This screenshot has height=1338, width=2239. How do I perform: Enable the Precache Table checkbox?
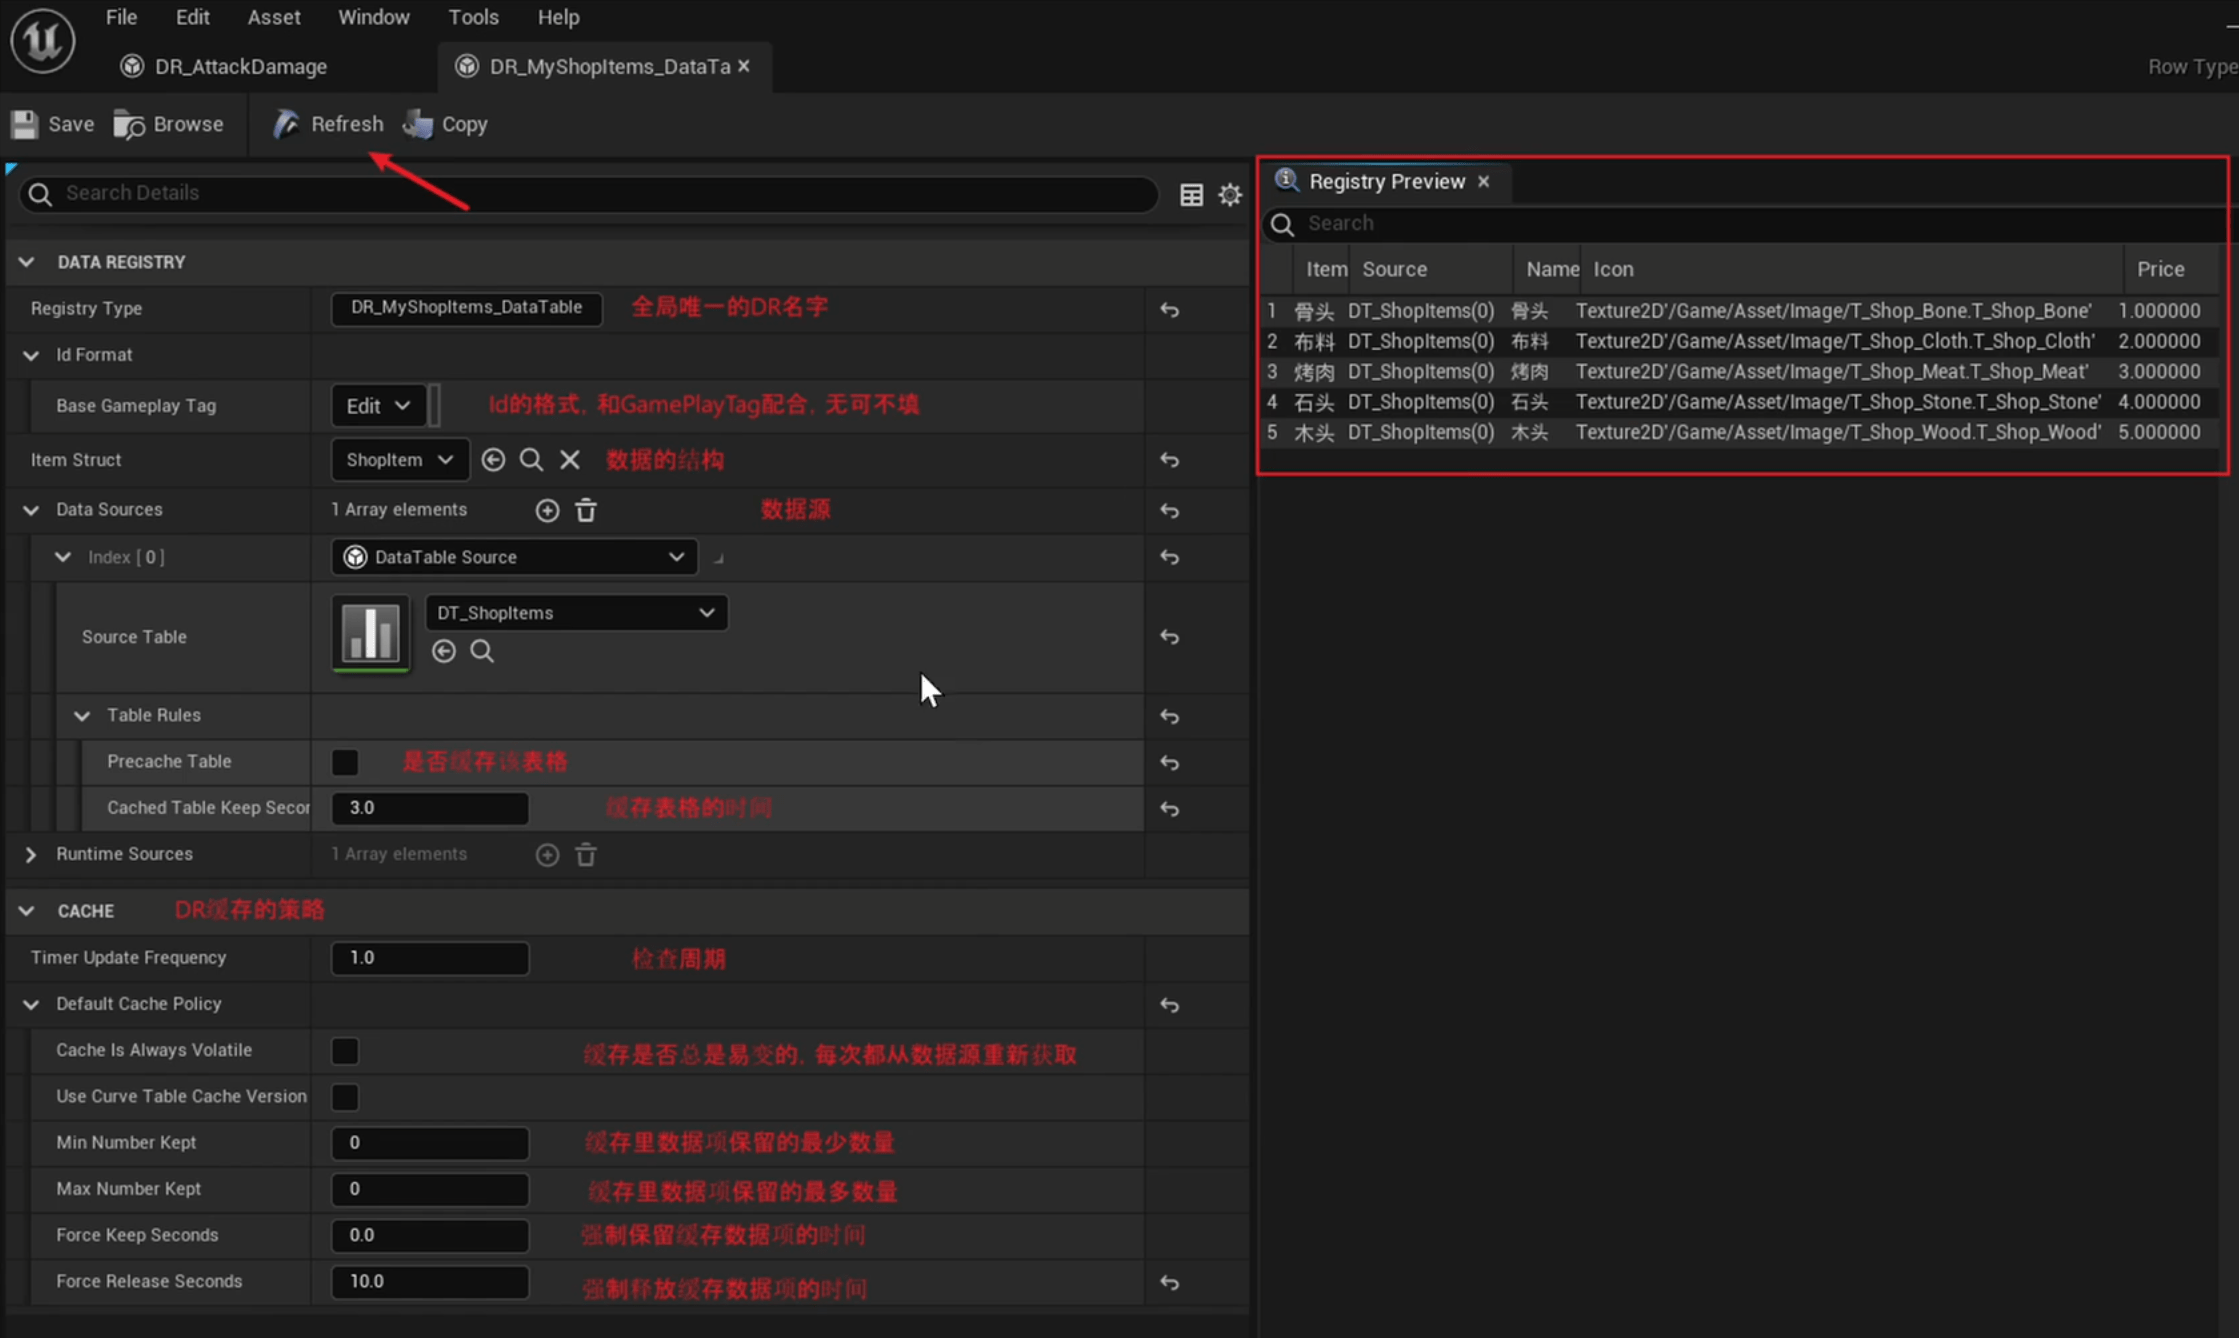click(345, 762)
